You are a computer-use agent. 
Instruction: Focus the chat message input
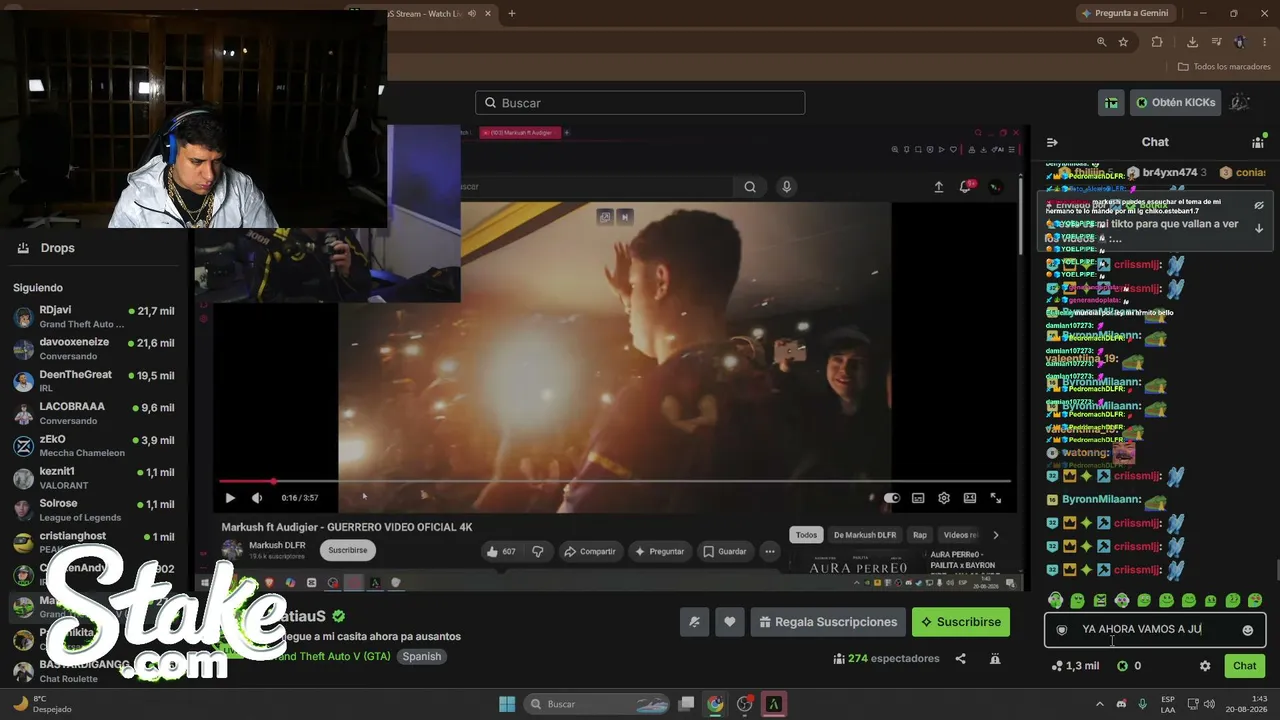tap(1155, 630)
